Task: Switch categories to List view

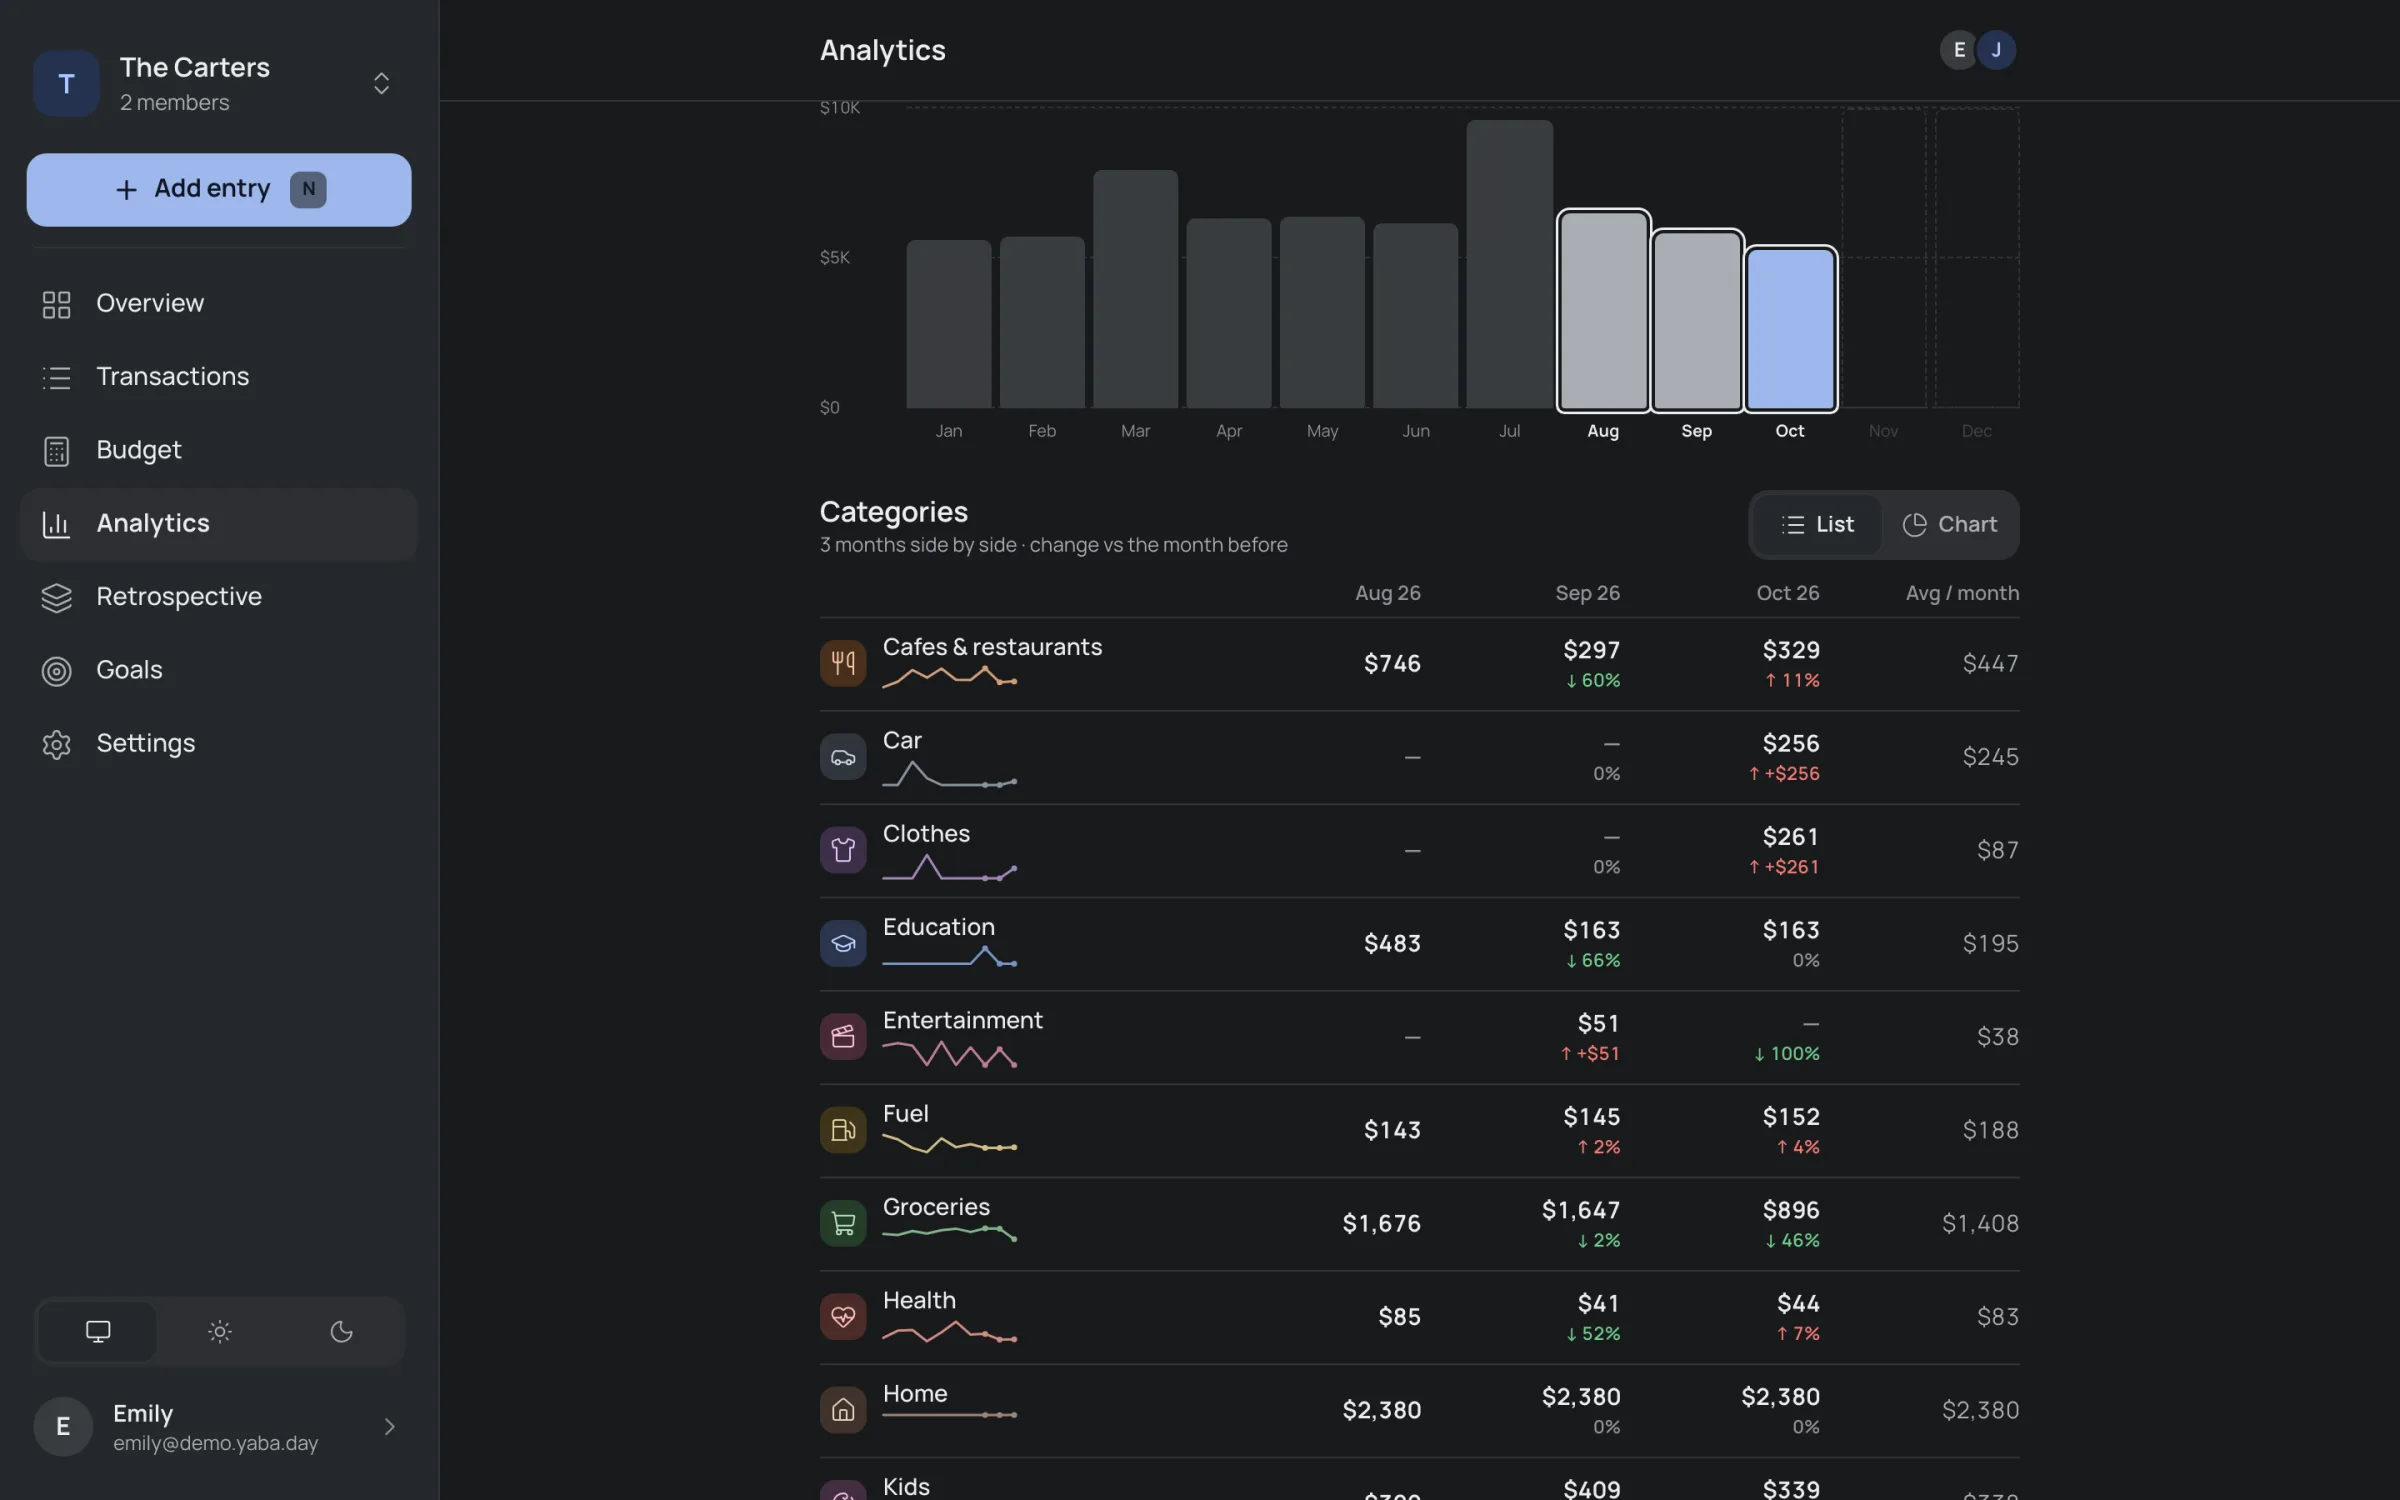Action: (x=1817, y=525)
